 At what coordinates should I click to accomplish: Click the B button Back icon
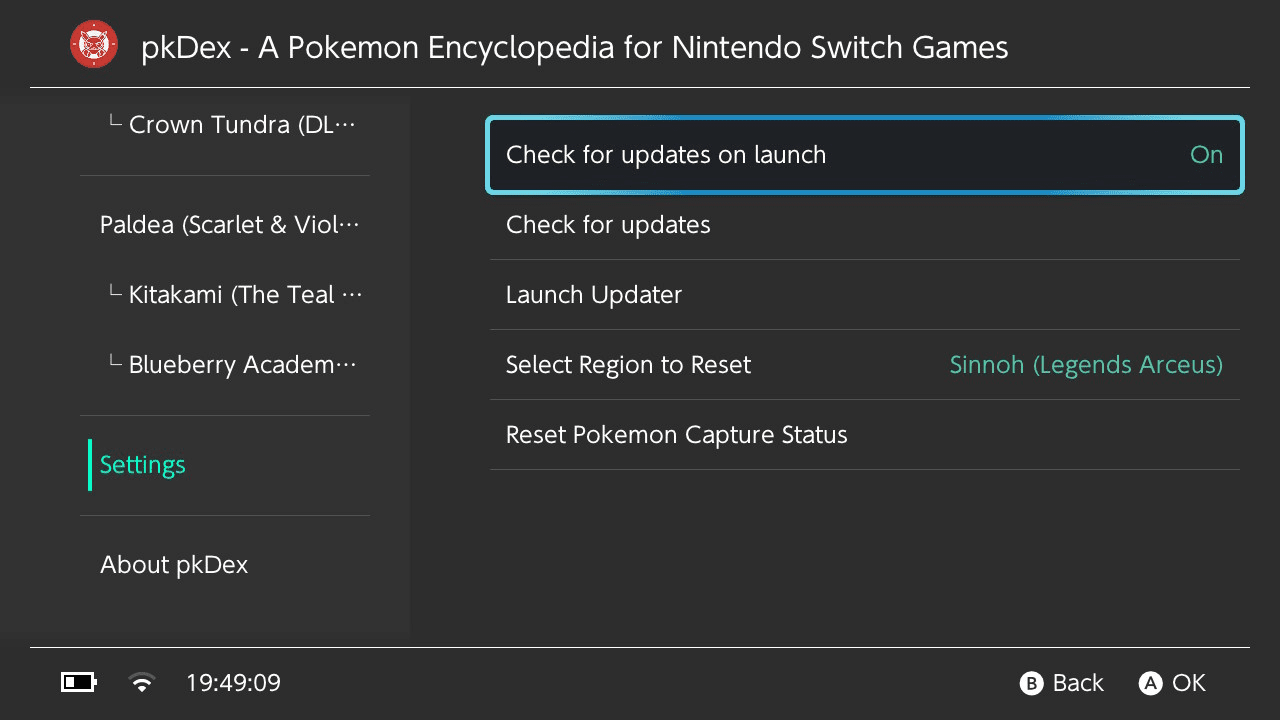[1031, 683]
